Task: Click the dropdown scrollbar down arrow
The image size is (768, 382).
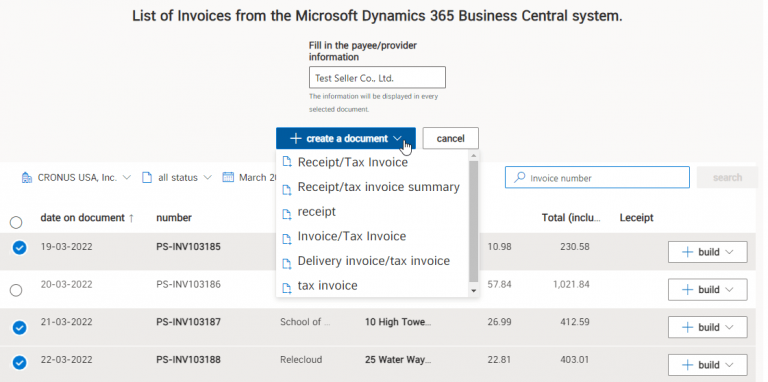Action: click(473, 291)
